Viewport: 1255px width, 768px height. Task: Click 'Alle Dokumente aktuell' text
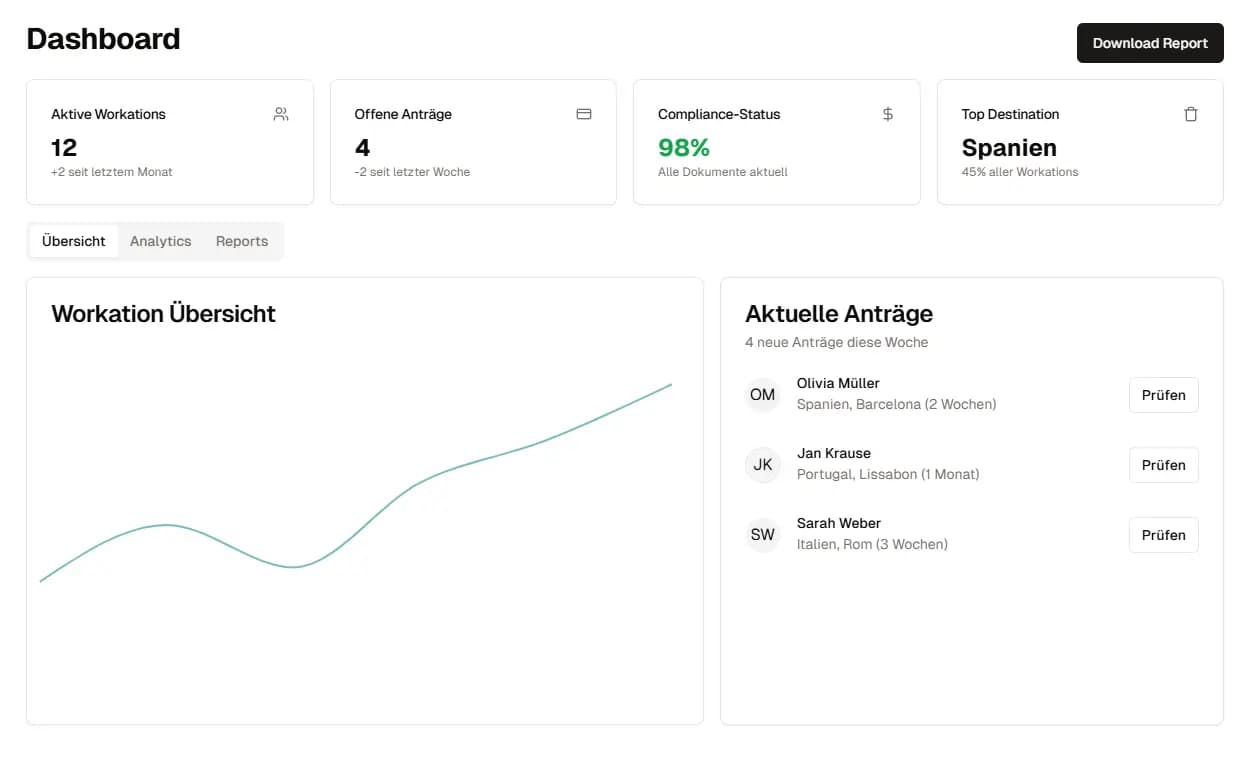pyautogui.click(x=723, y=172)
